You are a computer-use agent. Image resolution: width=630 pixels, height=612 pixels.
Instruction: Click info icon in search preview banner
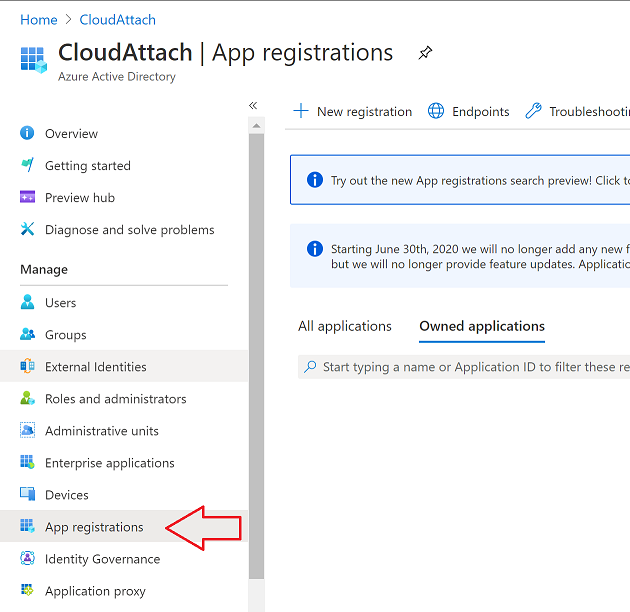point(315,180)
